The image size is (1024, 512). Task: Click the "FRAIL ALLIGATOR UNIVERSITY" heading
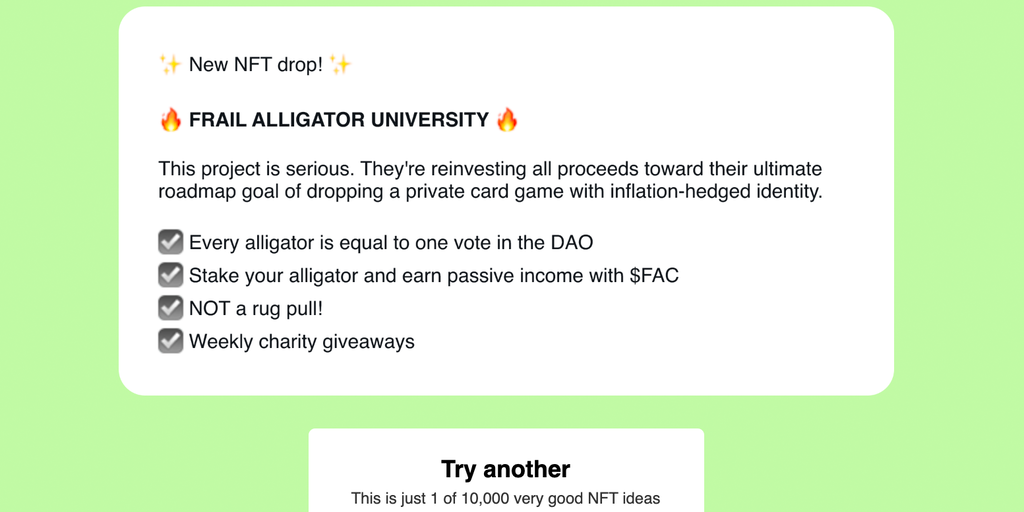339,120
